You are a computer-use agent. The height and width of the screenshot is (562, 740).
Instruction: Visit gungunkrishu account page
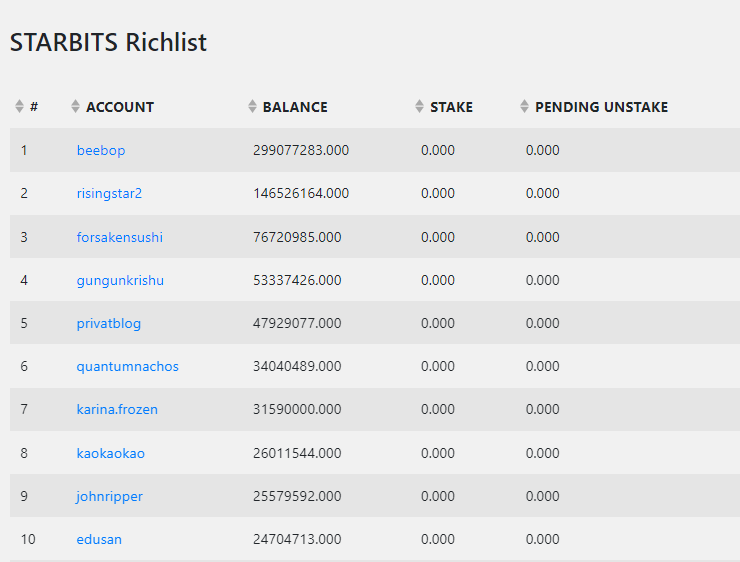point(120,280)
